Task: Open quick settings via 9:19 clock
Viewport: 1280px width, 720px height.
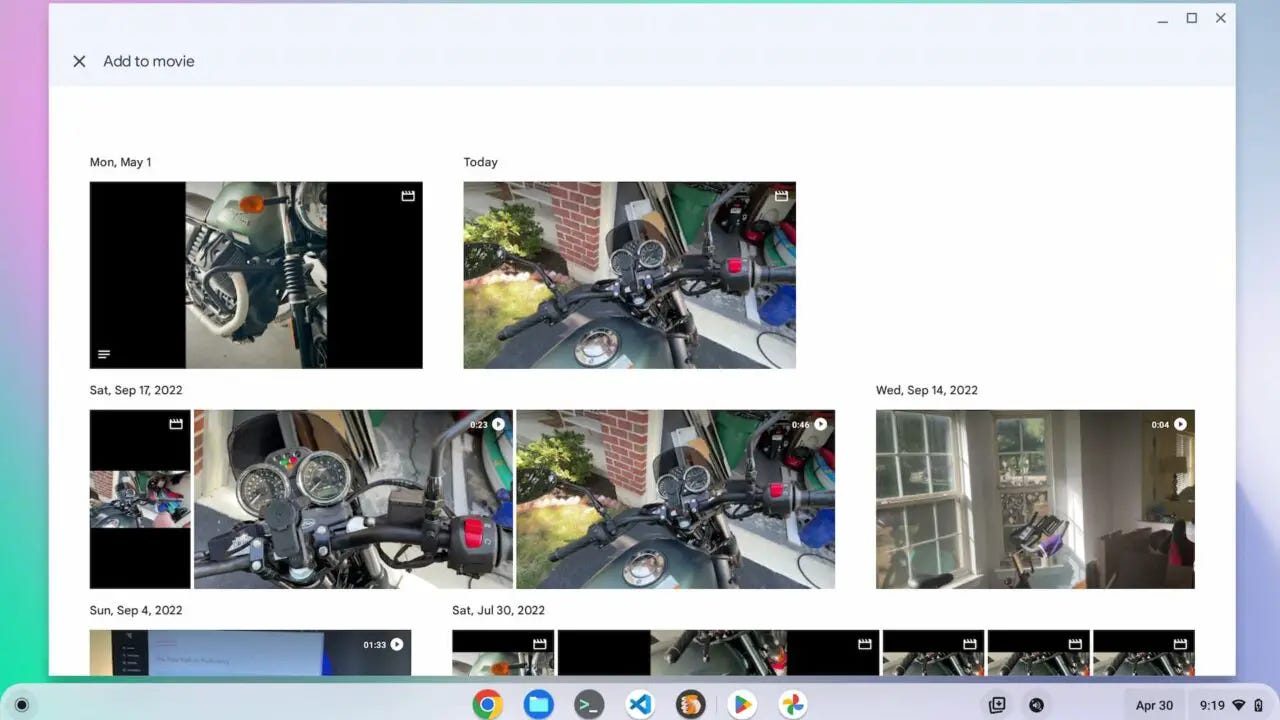Action: [x=1229, y=705]
